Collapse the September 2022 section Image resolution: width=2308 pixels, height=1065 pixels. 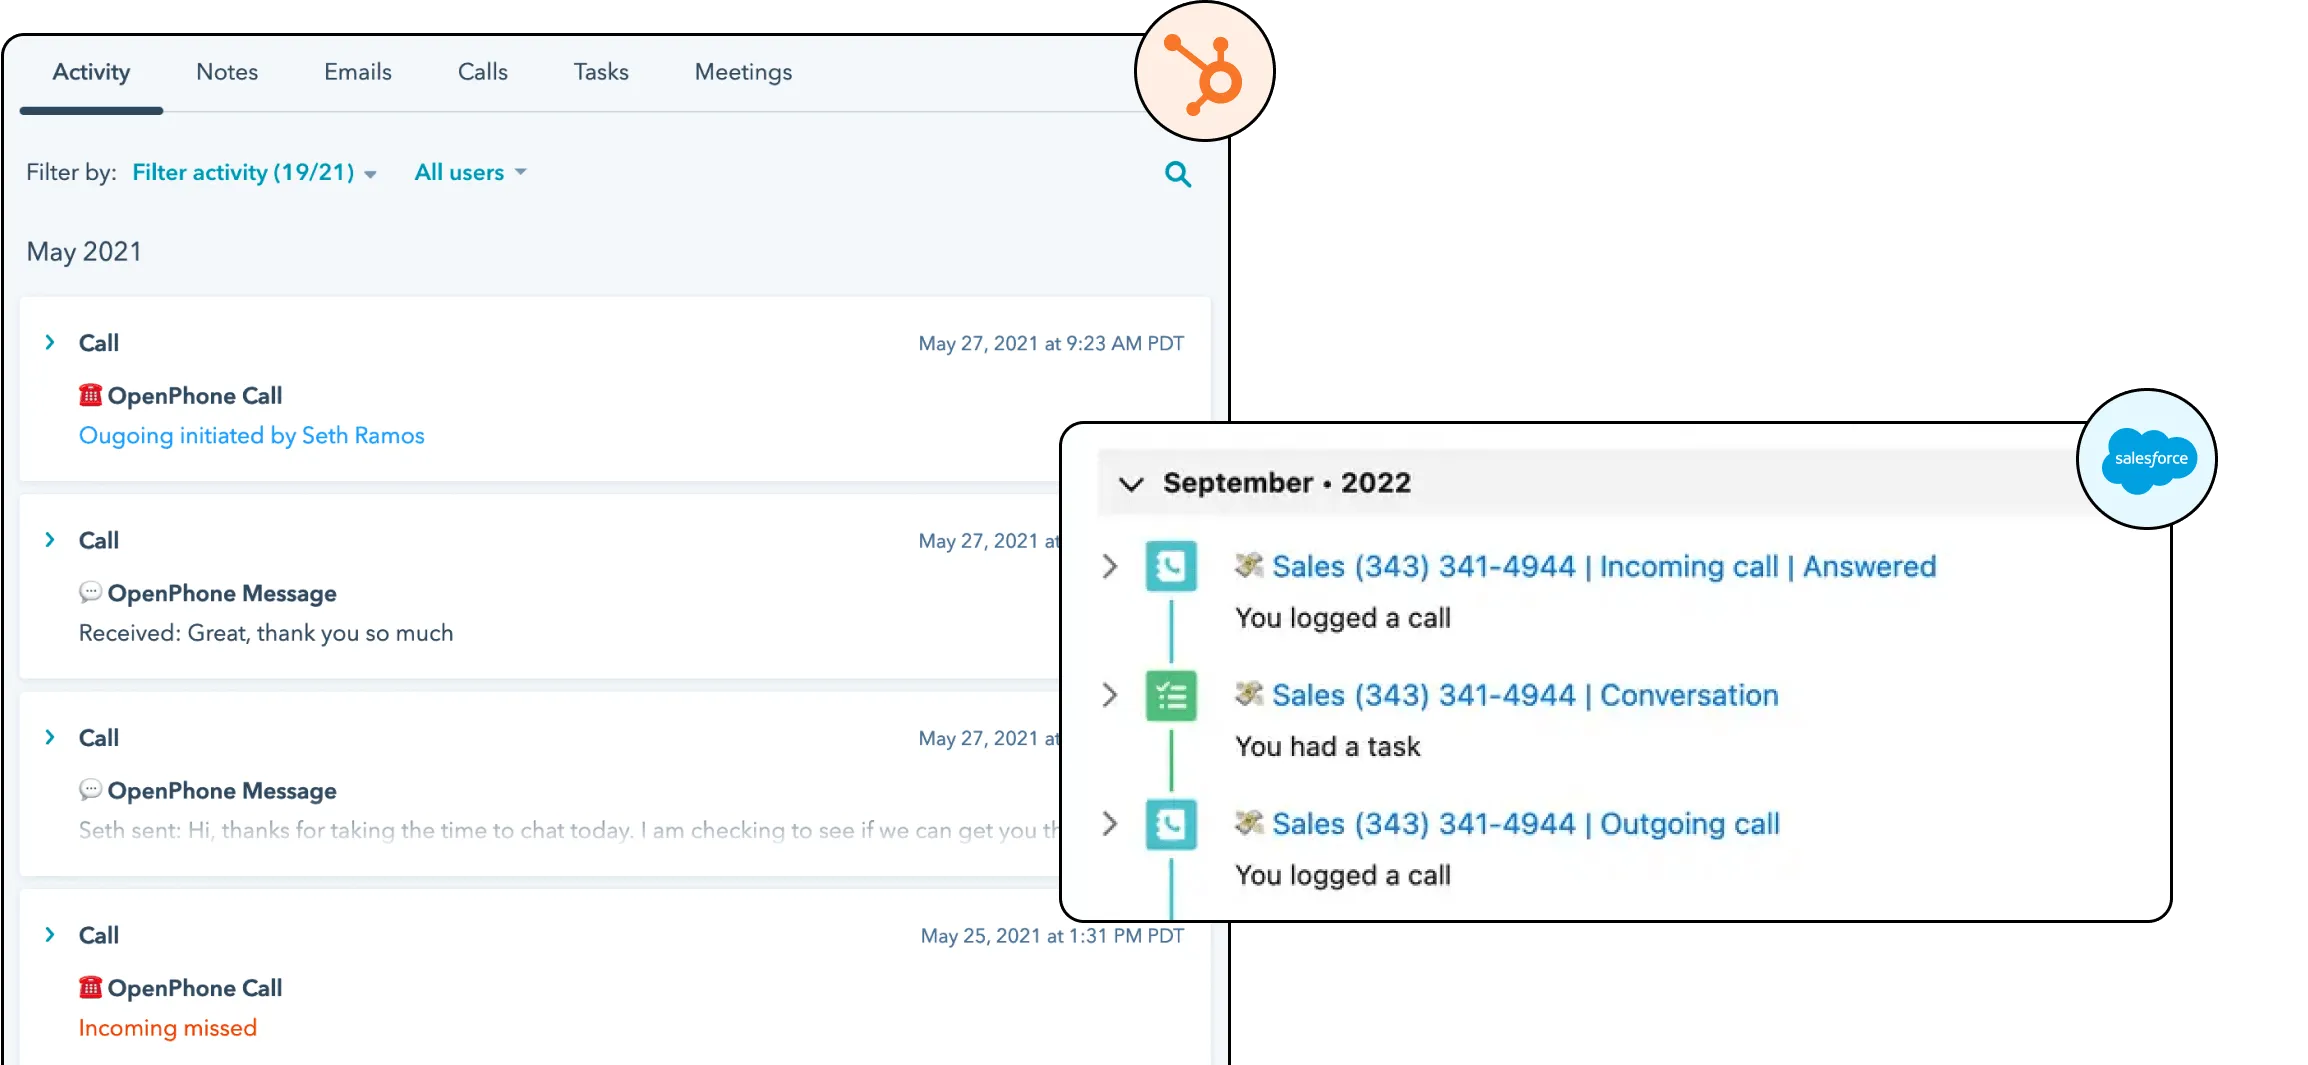coord(1131,484)
